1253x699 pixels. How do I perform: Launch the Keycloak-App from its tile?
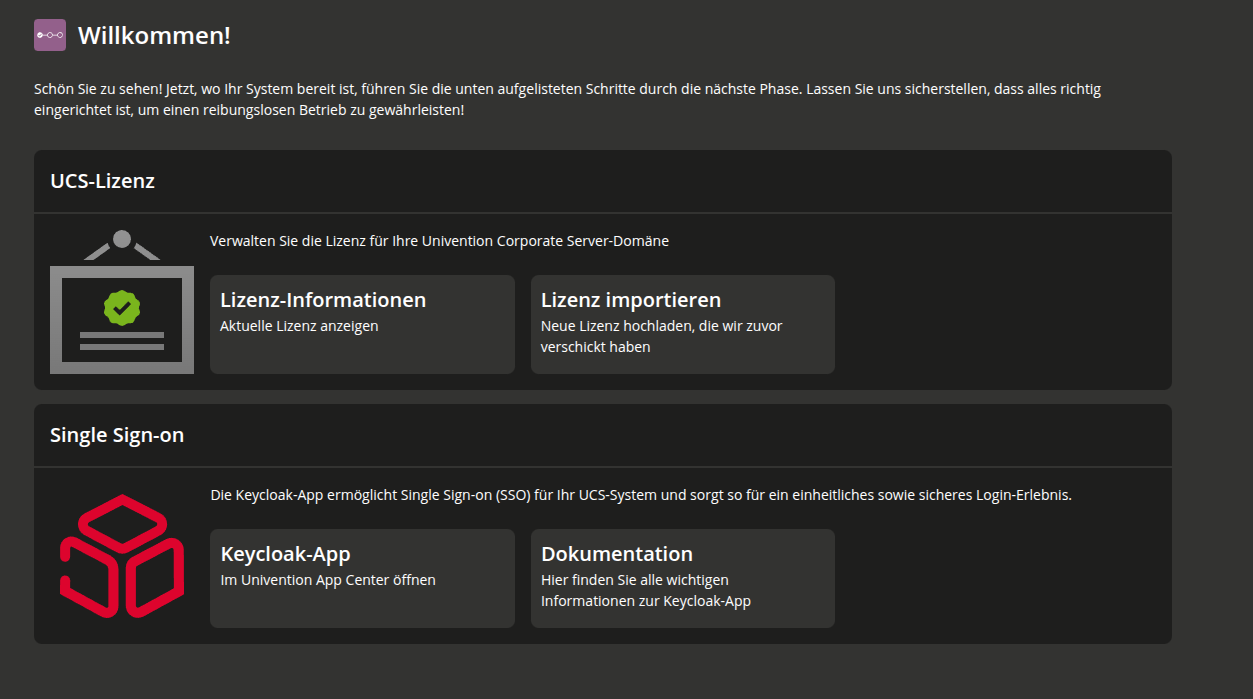[x=362, y=578]
